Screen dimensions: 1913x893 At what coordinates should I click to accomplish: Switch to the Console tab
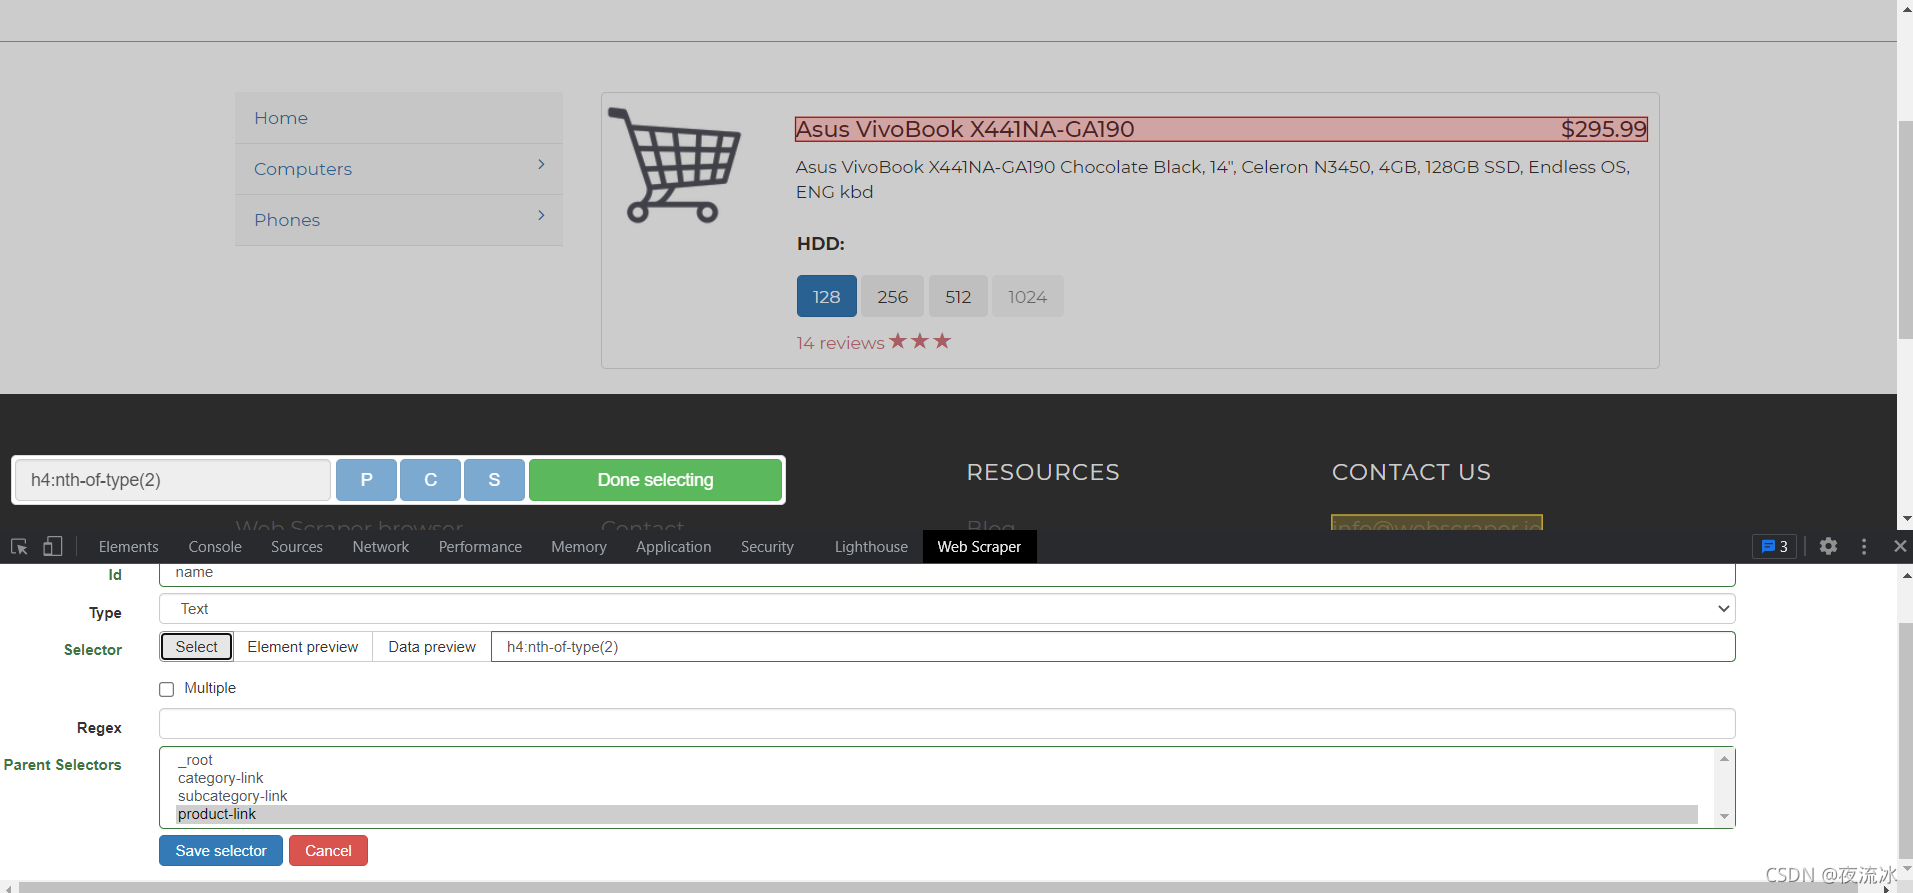[x=215, y=547]
